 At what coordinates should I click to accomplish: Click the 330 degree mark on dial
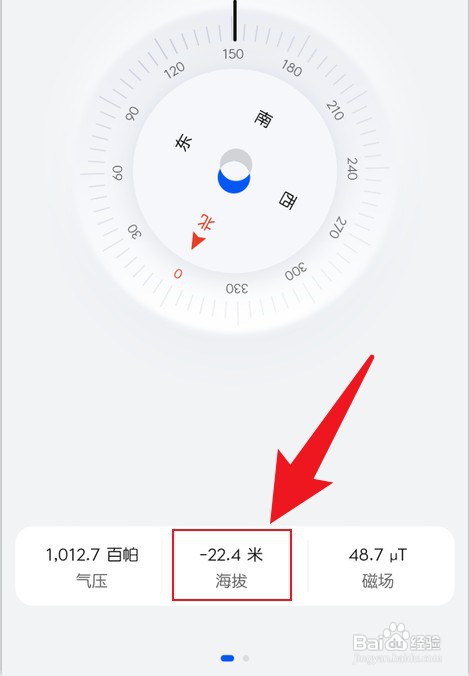237,288
